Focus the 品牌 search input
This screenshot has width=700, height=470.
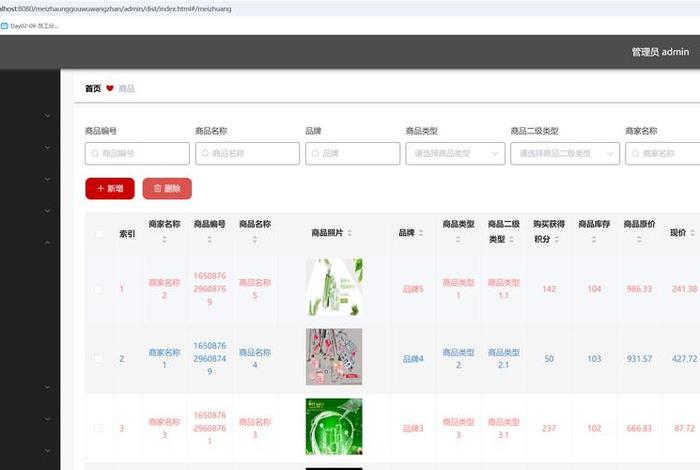353,154
